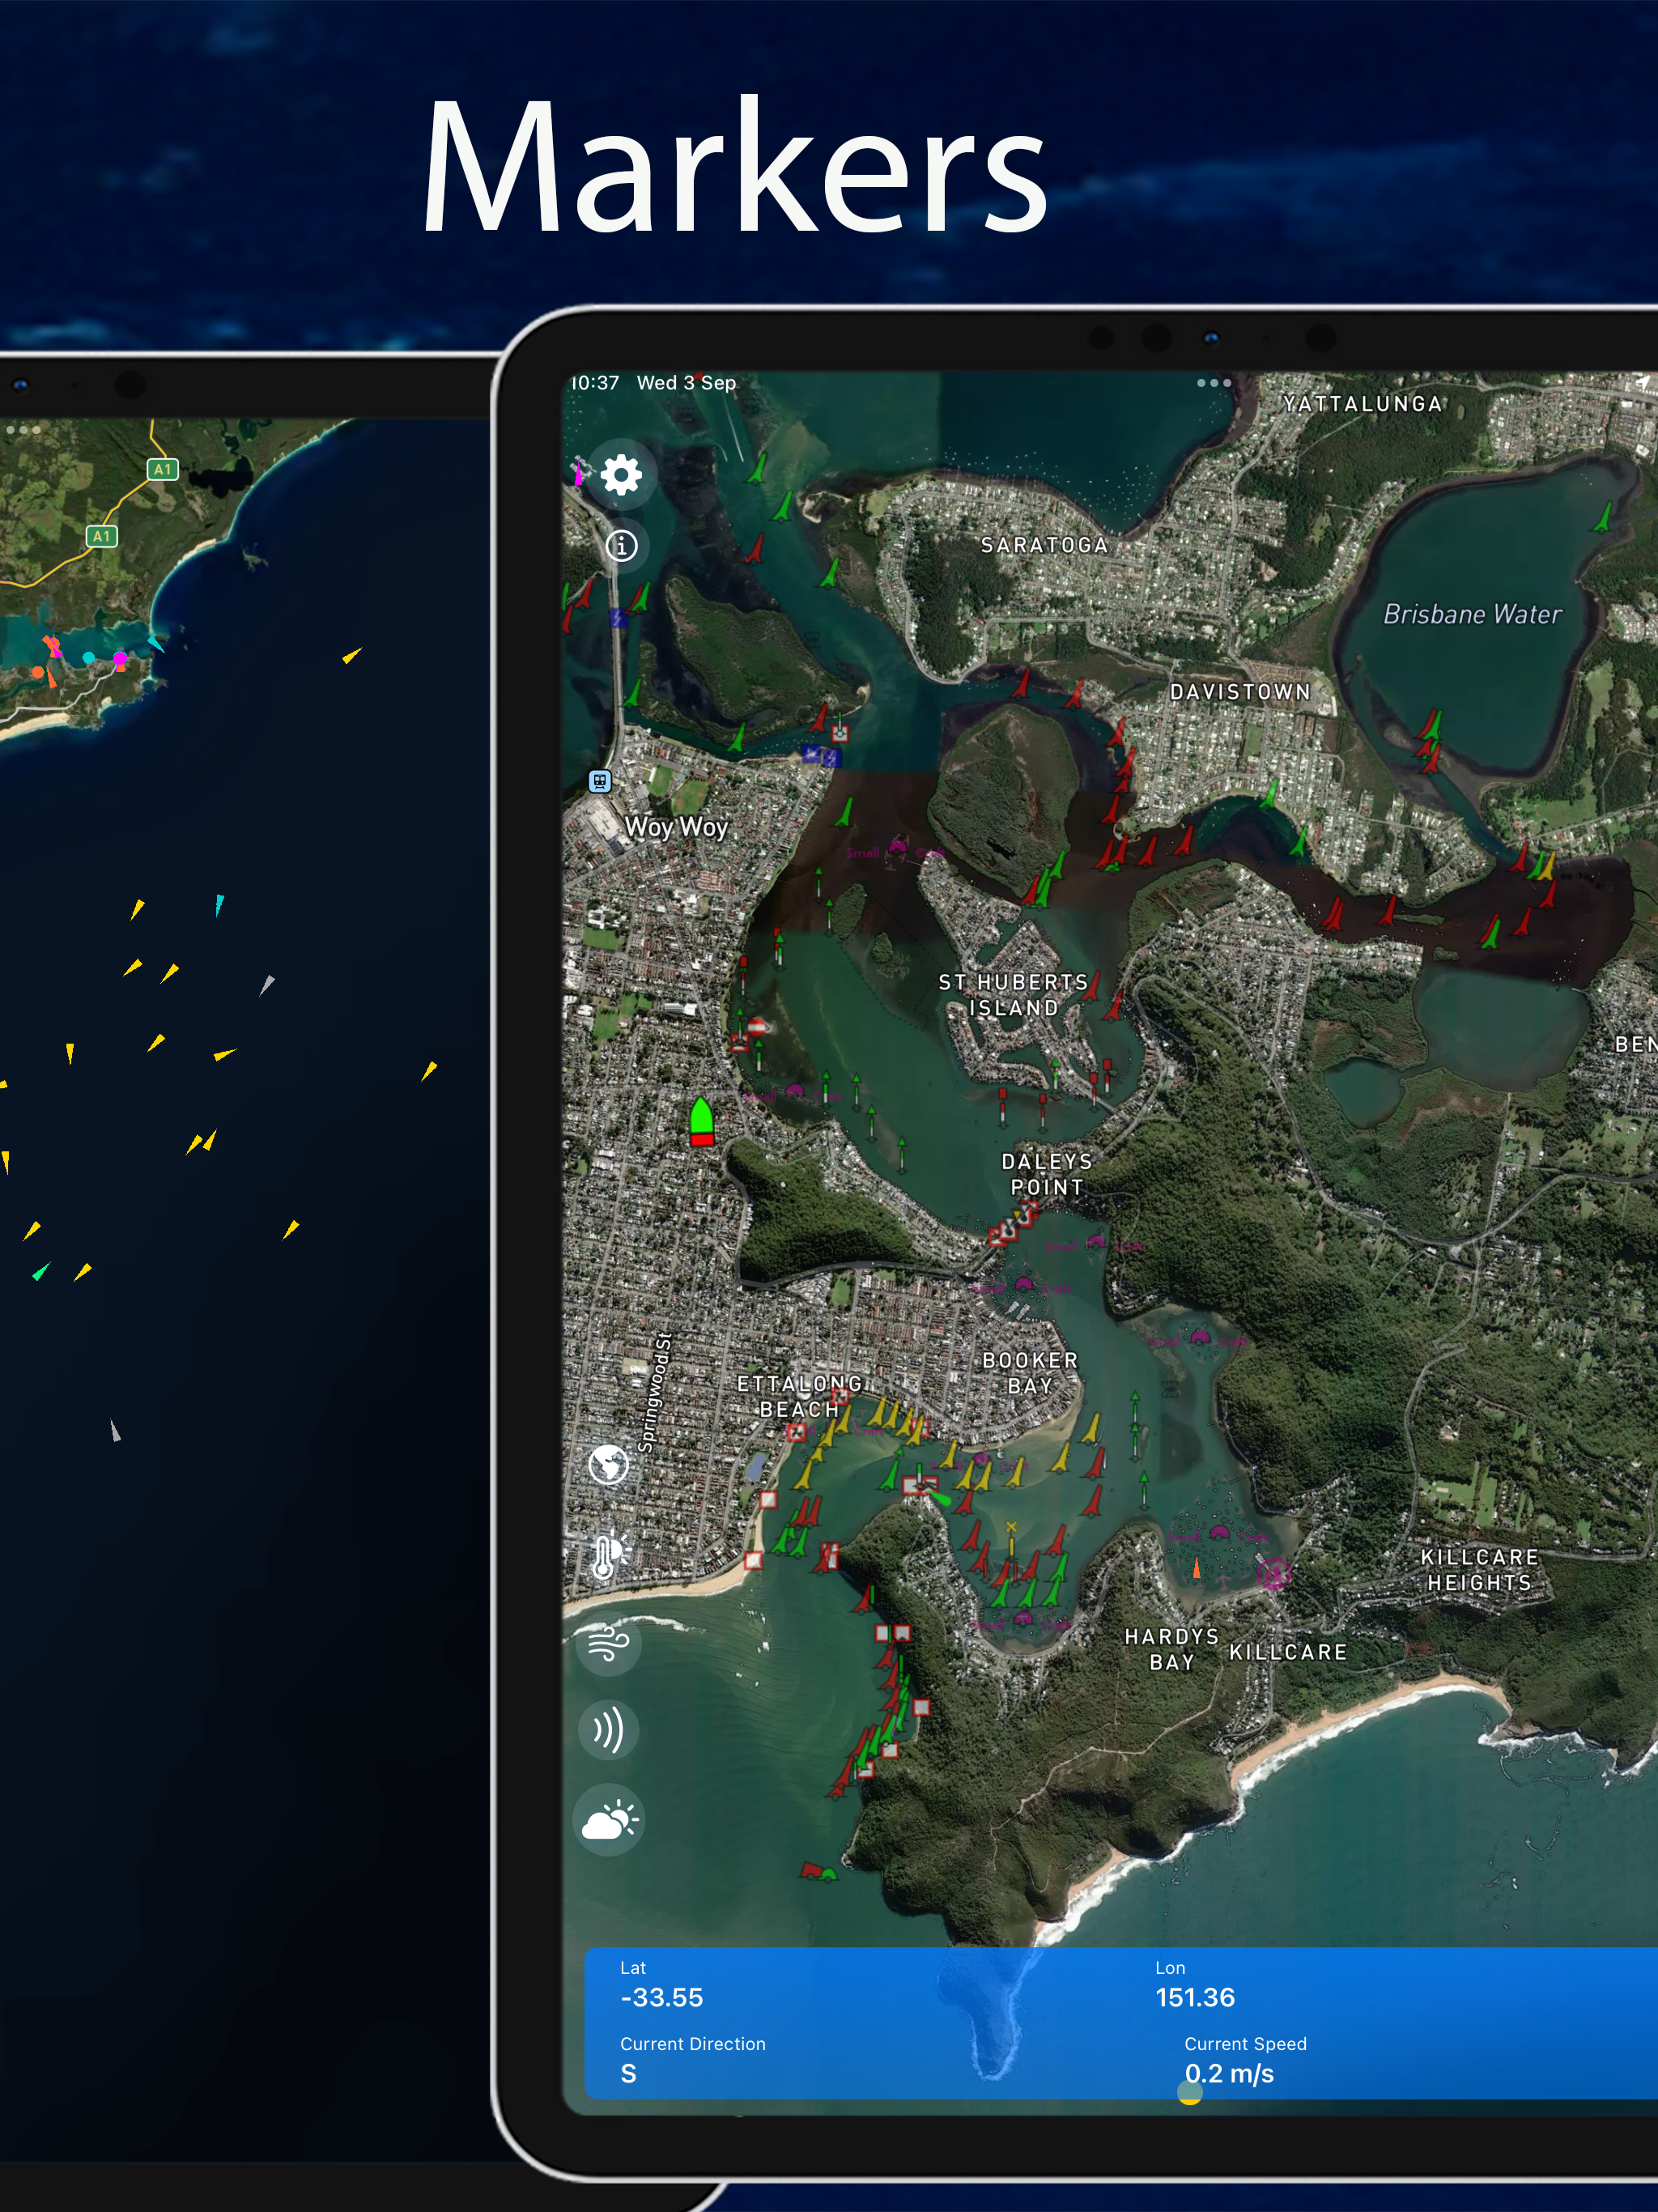
Task: Select the no-entry sign marker near Woy Woy
Action: [x=757, y=1027]
